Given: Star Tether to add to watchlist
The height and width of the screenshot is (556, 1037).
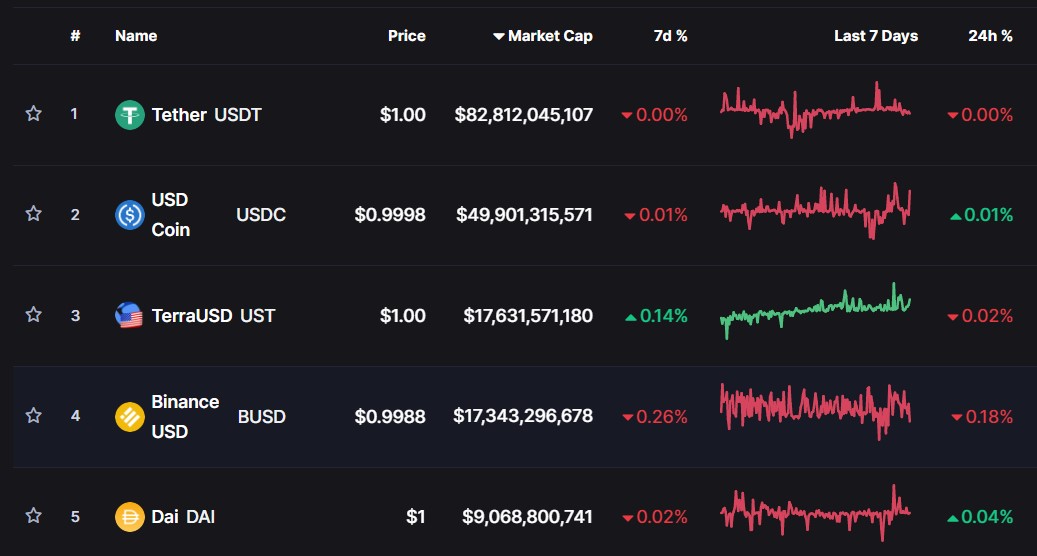Looking at the screenshot, I should tap(33, 114).
